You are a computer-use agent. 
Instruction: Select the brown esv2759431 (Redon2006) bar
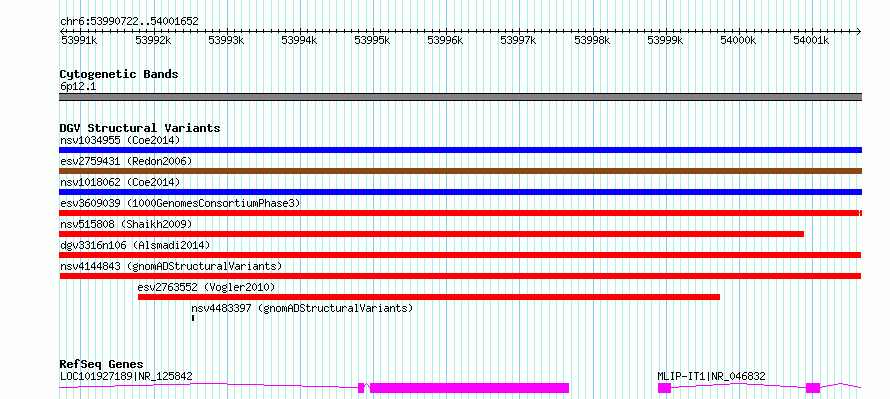tap(460, 171)
